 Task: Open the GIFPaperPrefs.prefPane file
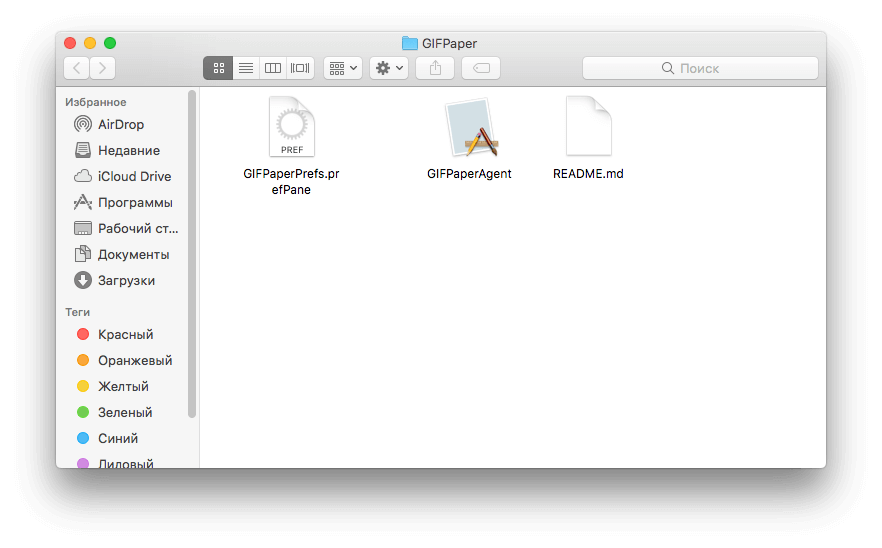pyautogui.click(x=291, y=128)
